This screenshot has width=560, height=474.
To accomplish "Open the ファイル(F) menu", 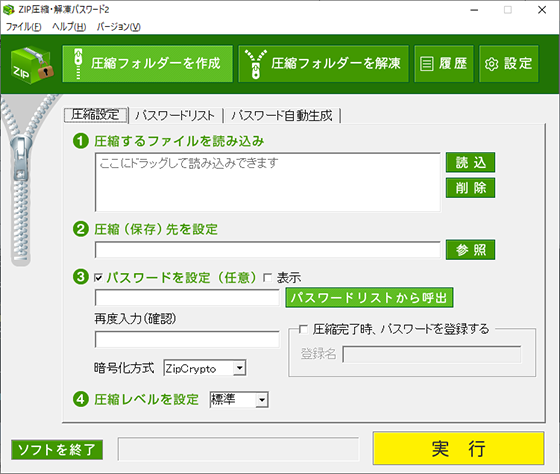I will point(24,27).
